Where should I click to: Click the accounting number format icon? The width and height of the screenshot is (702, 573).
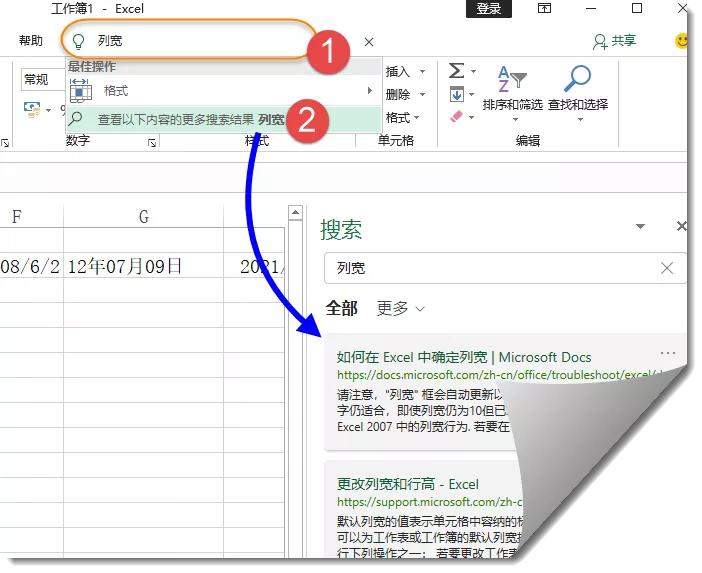pos(32,109)
